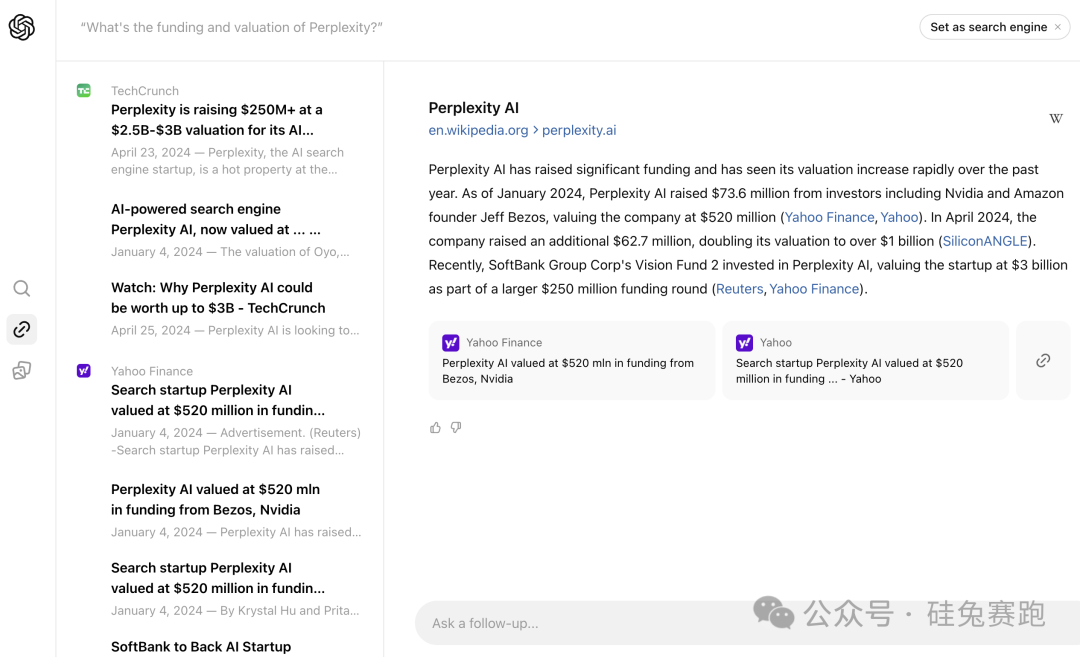Open the Reuters citation link

pos(739,289)
